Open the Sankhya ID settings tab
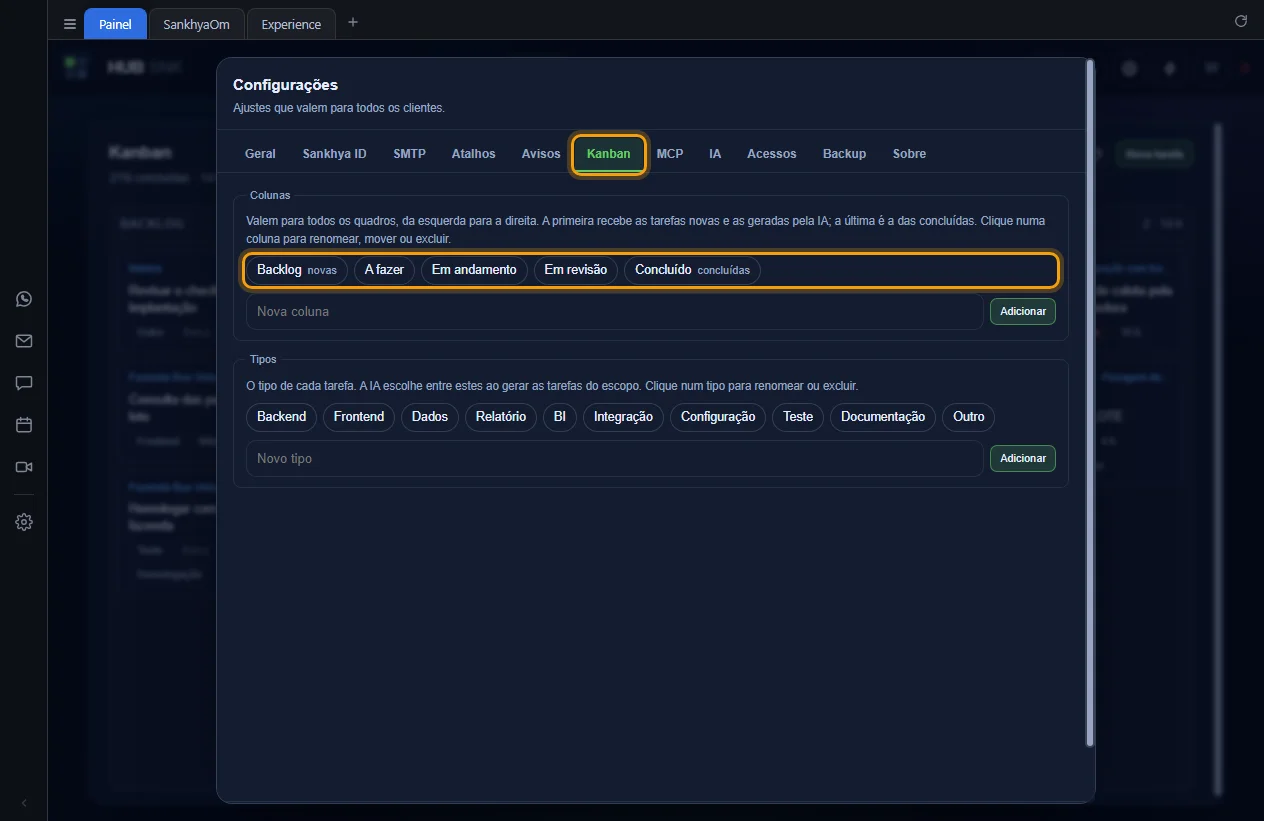1264x821 pixels. [334, 154]
